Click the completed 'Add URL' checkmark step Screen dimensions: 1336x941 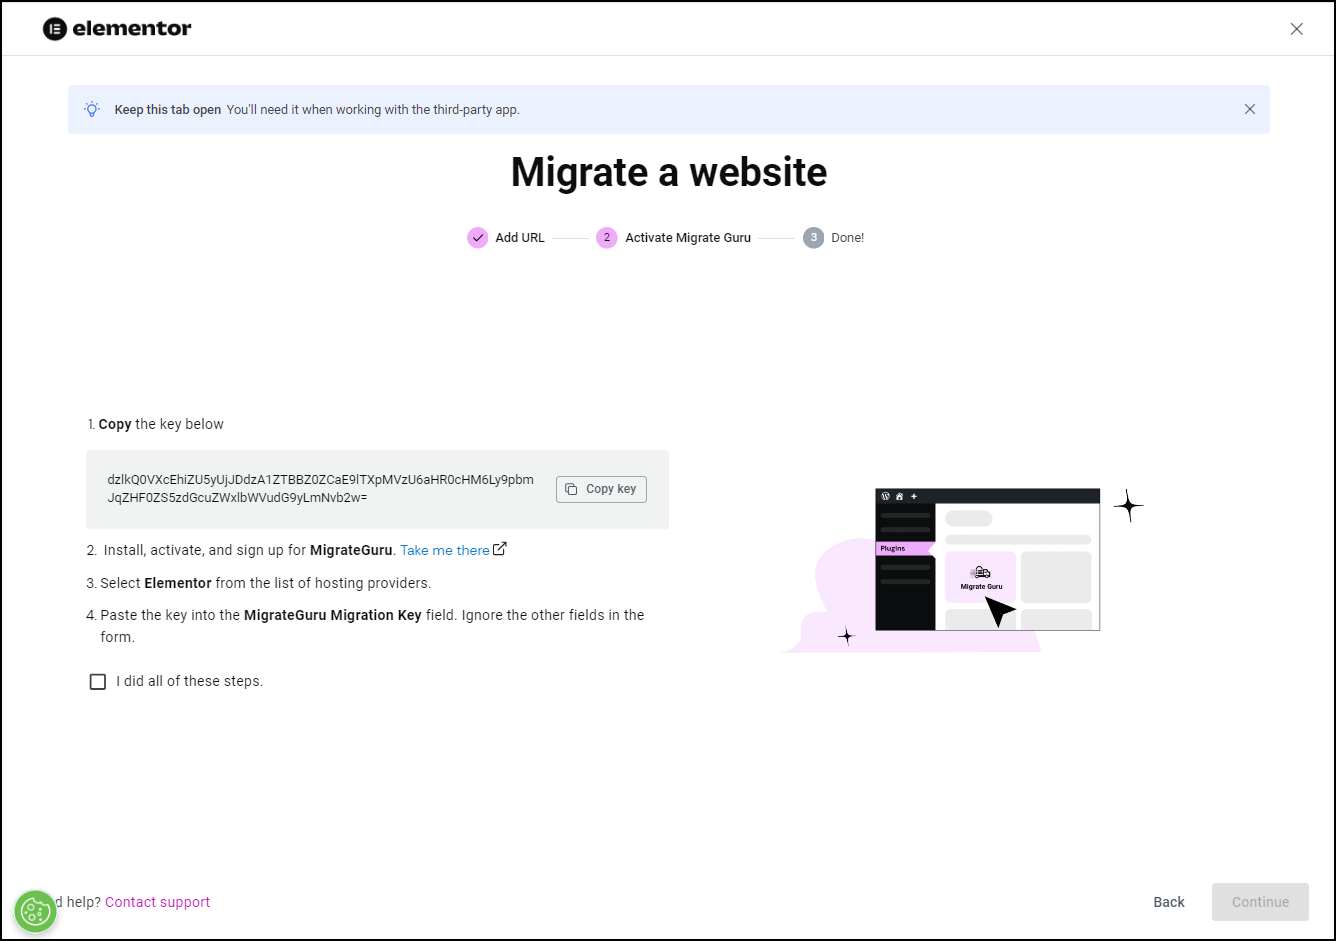click(x=478, y=238)
